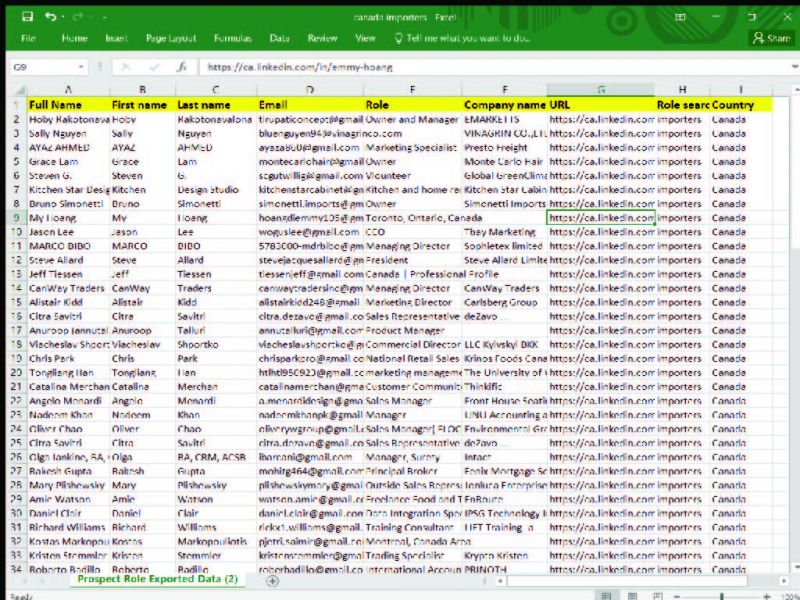Click the Enter checkmark in formula bar
800x600 pixels.
[153, 67]
